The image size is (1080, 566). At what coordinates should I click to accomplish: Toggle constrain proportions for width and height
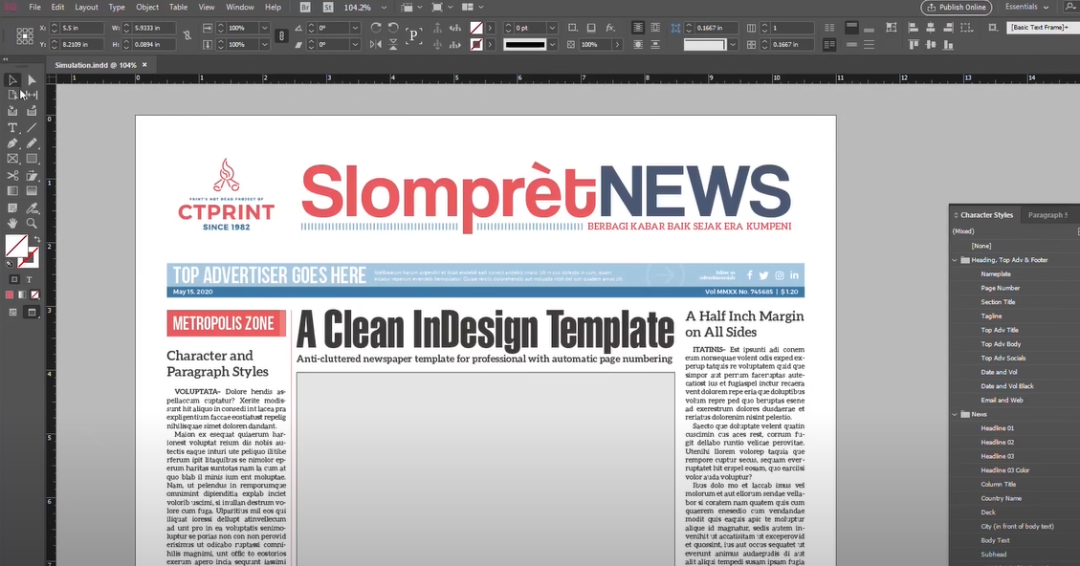187,36
